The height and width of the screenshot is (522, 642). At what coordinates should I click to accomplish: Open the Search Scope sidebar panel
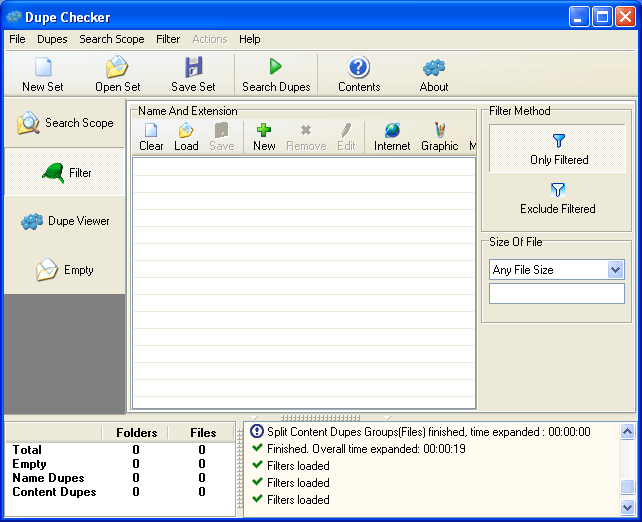pyautogui.click(x=65, y=123)
